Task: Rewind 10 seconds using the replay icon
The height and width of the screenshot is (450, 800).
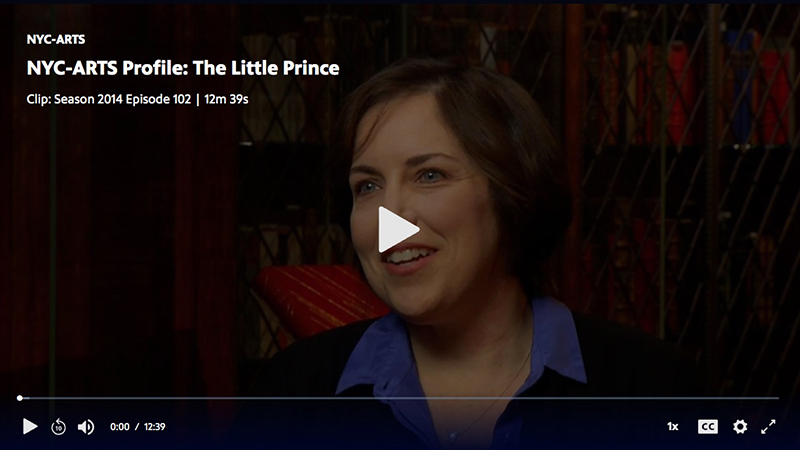Action: tap(59, 427)
